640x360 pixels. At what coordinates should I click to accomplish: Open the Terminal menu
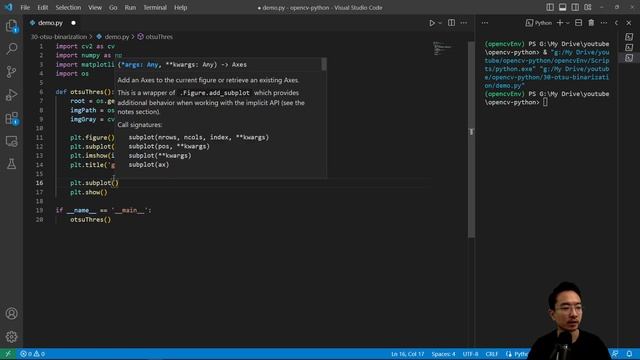click(x=155, y=7)
